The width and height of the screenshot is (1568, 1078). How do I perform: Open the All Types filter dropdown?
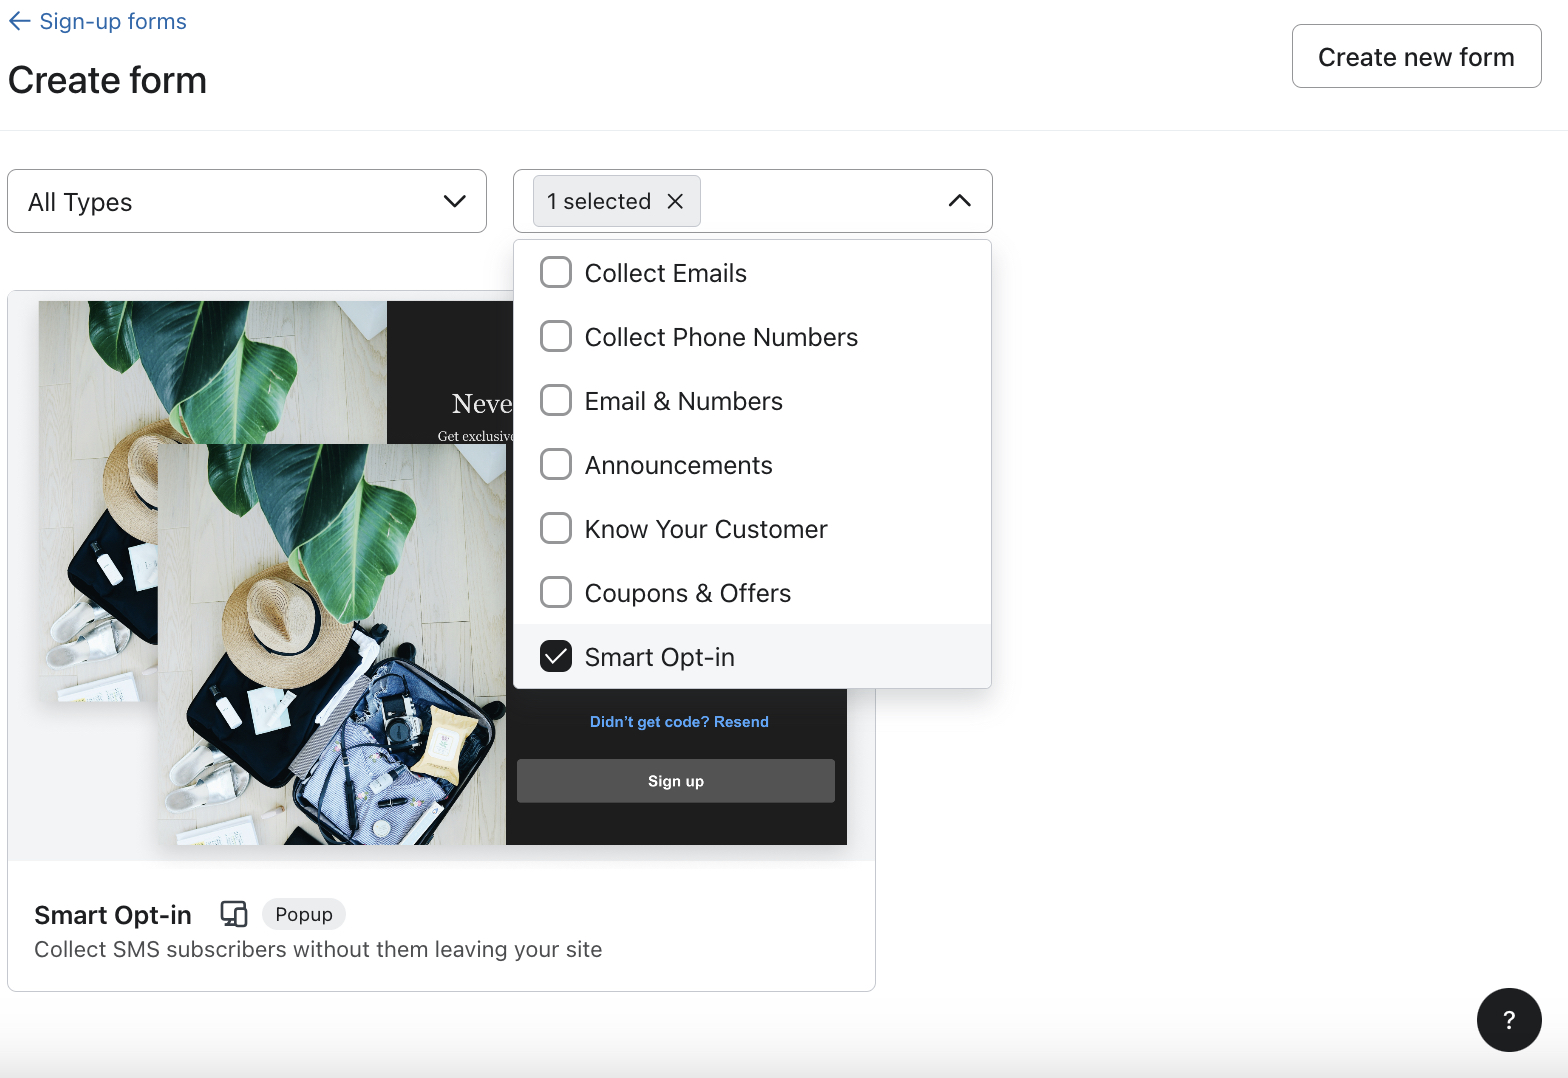tap(246, 201)
